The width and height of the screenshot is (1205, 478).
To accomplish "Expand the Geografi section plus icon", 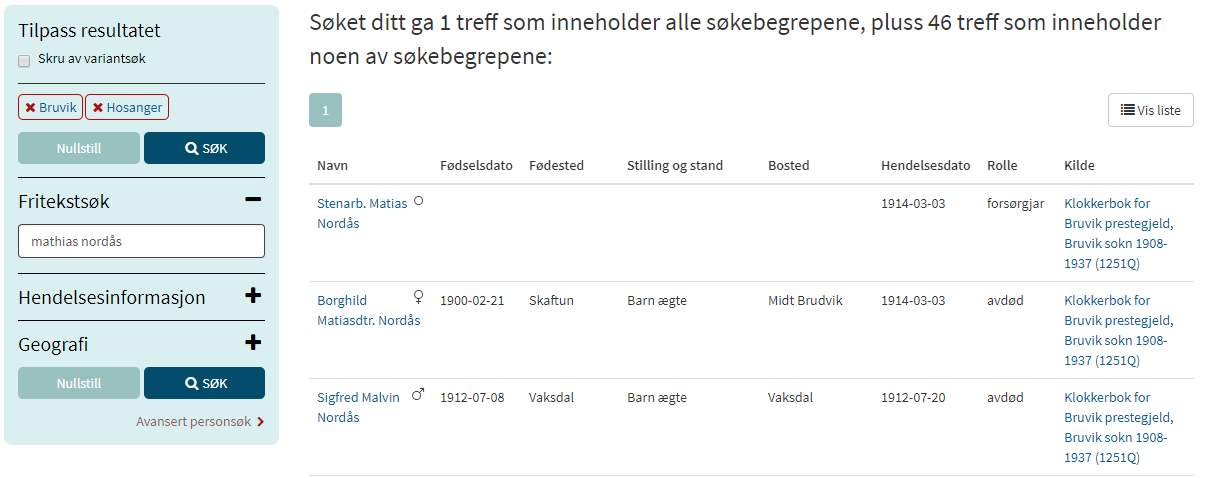I will 253,343.
